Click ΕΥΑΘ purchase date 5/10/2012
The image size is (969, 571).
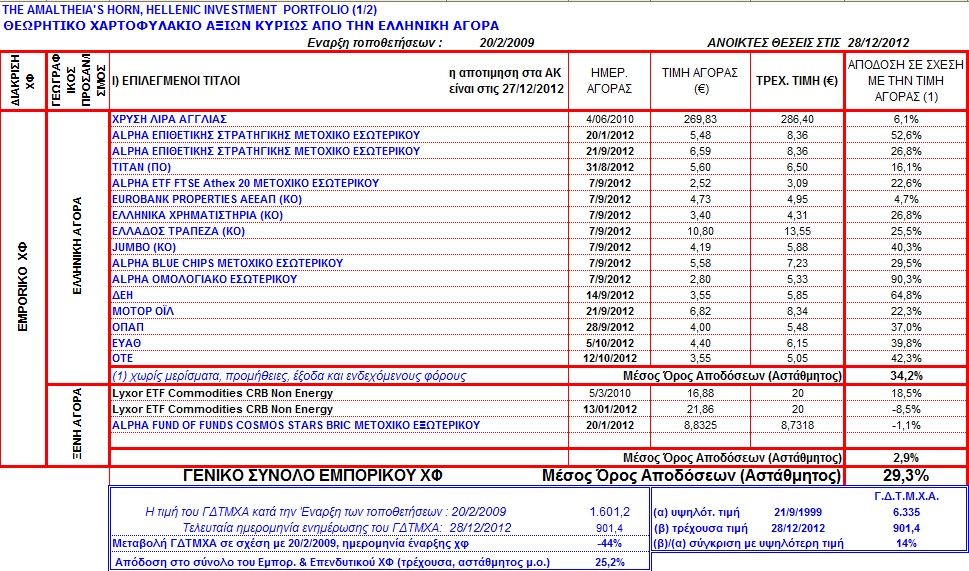609,343
